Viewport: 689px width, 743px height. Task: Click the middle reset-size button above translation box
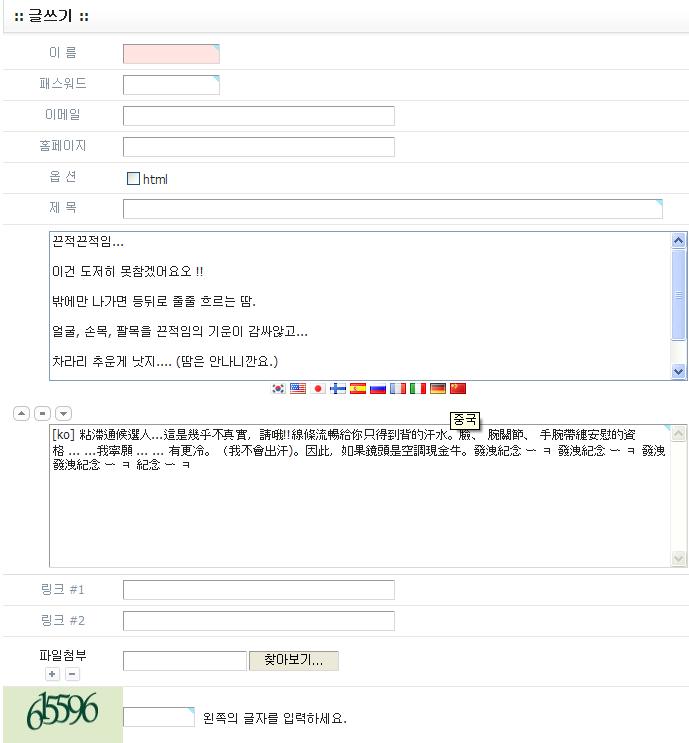[x=42, y=414]
